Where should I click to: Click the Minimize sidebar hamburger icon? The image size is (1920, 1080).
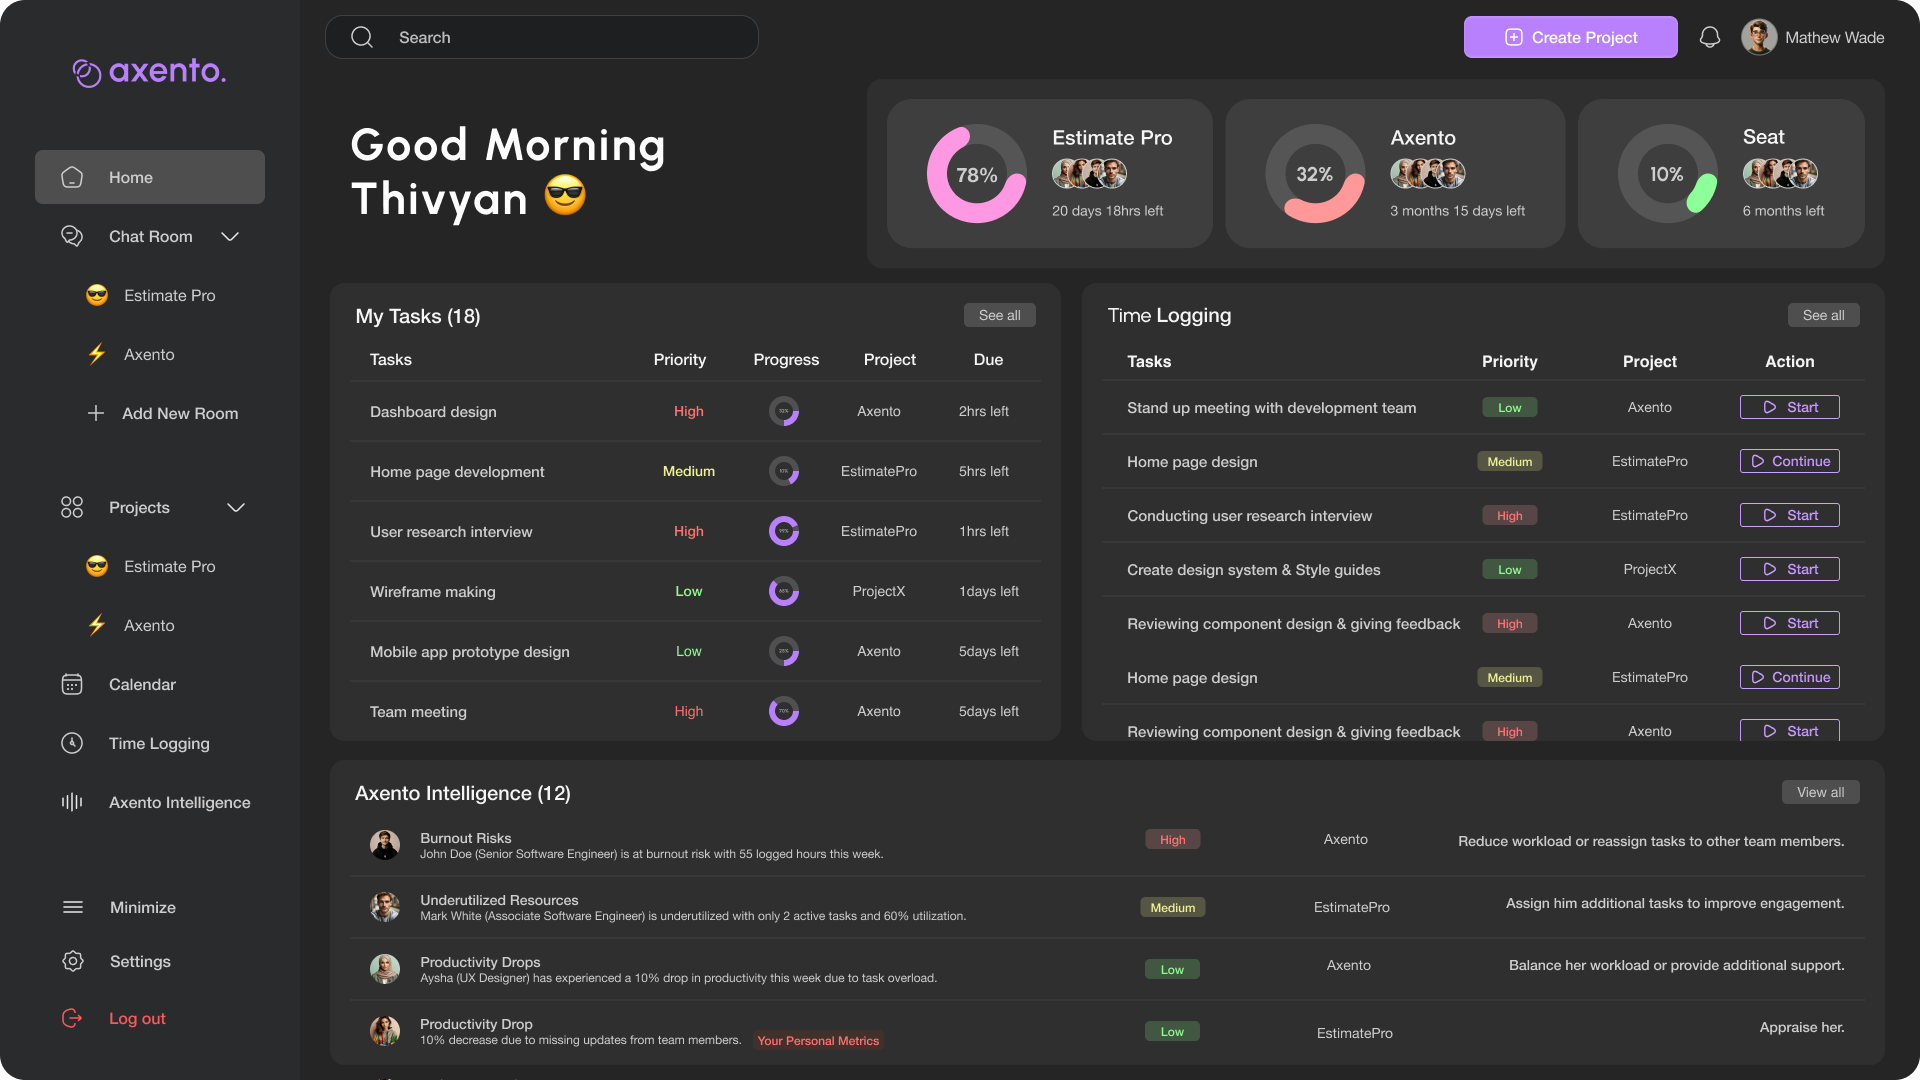pyautogui.click(x=73, y=907)
